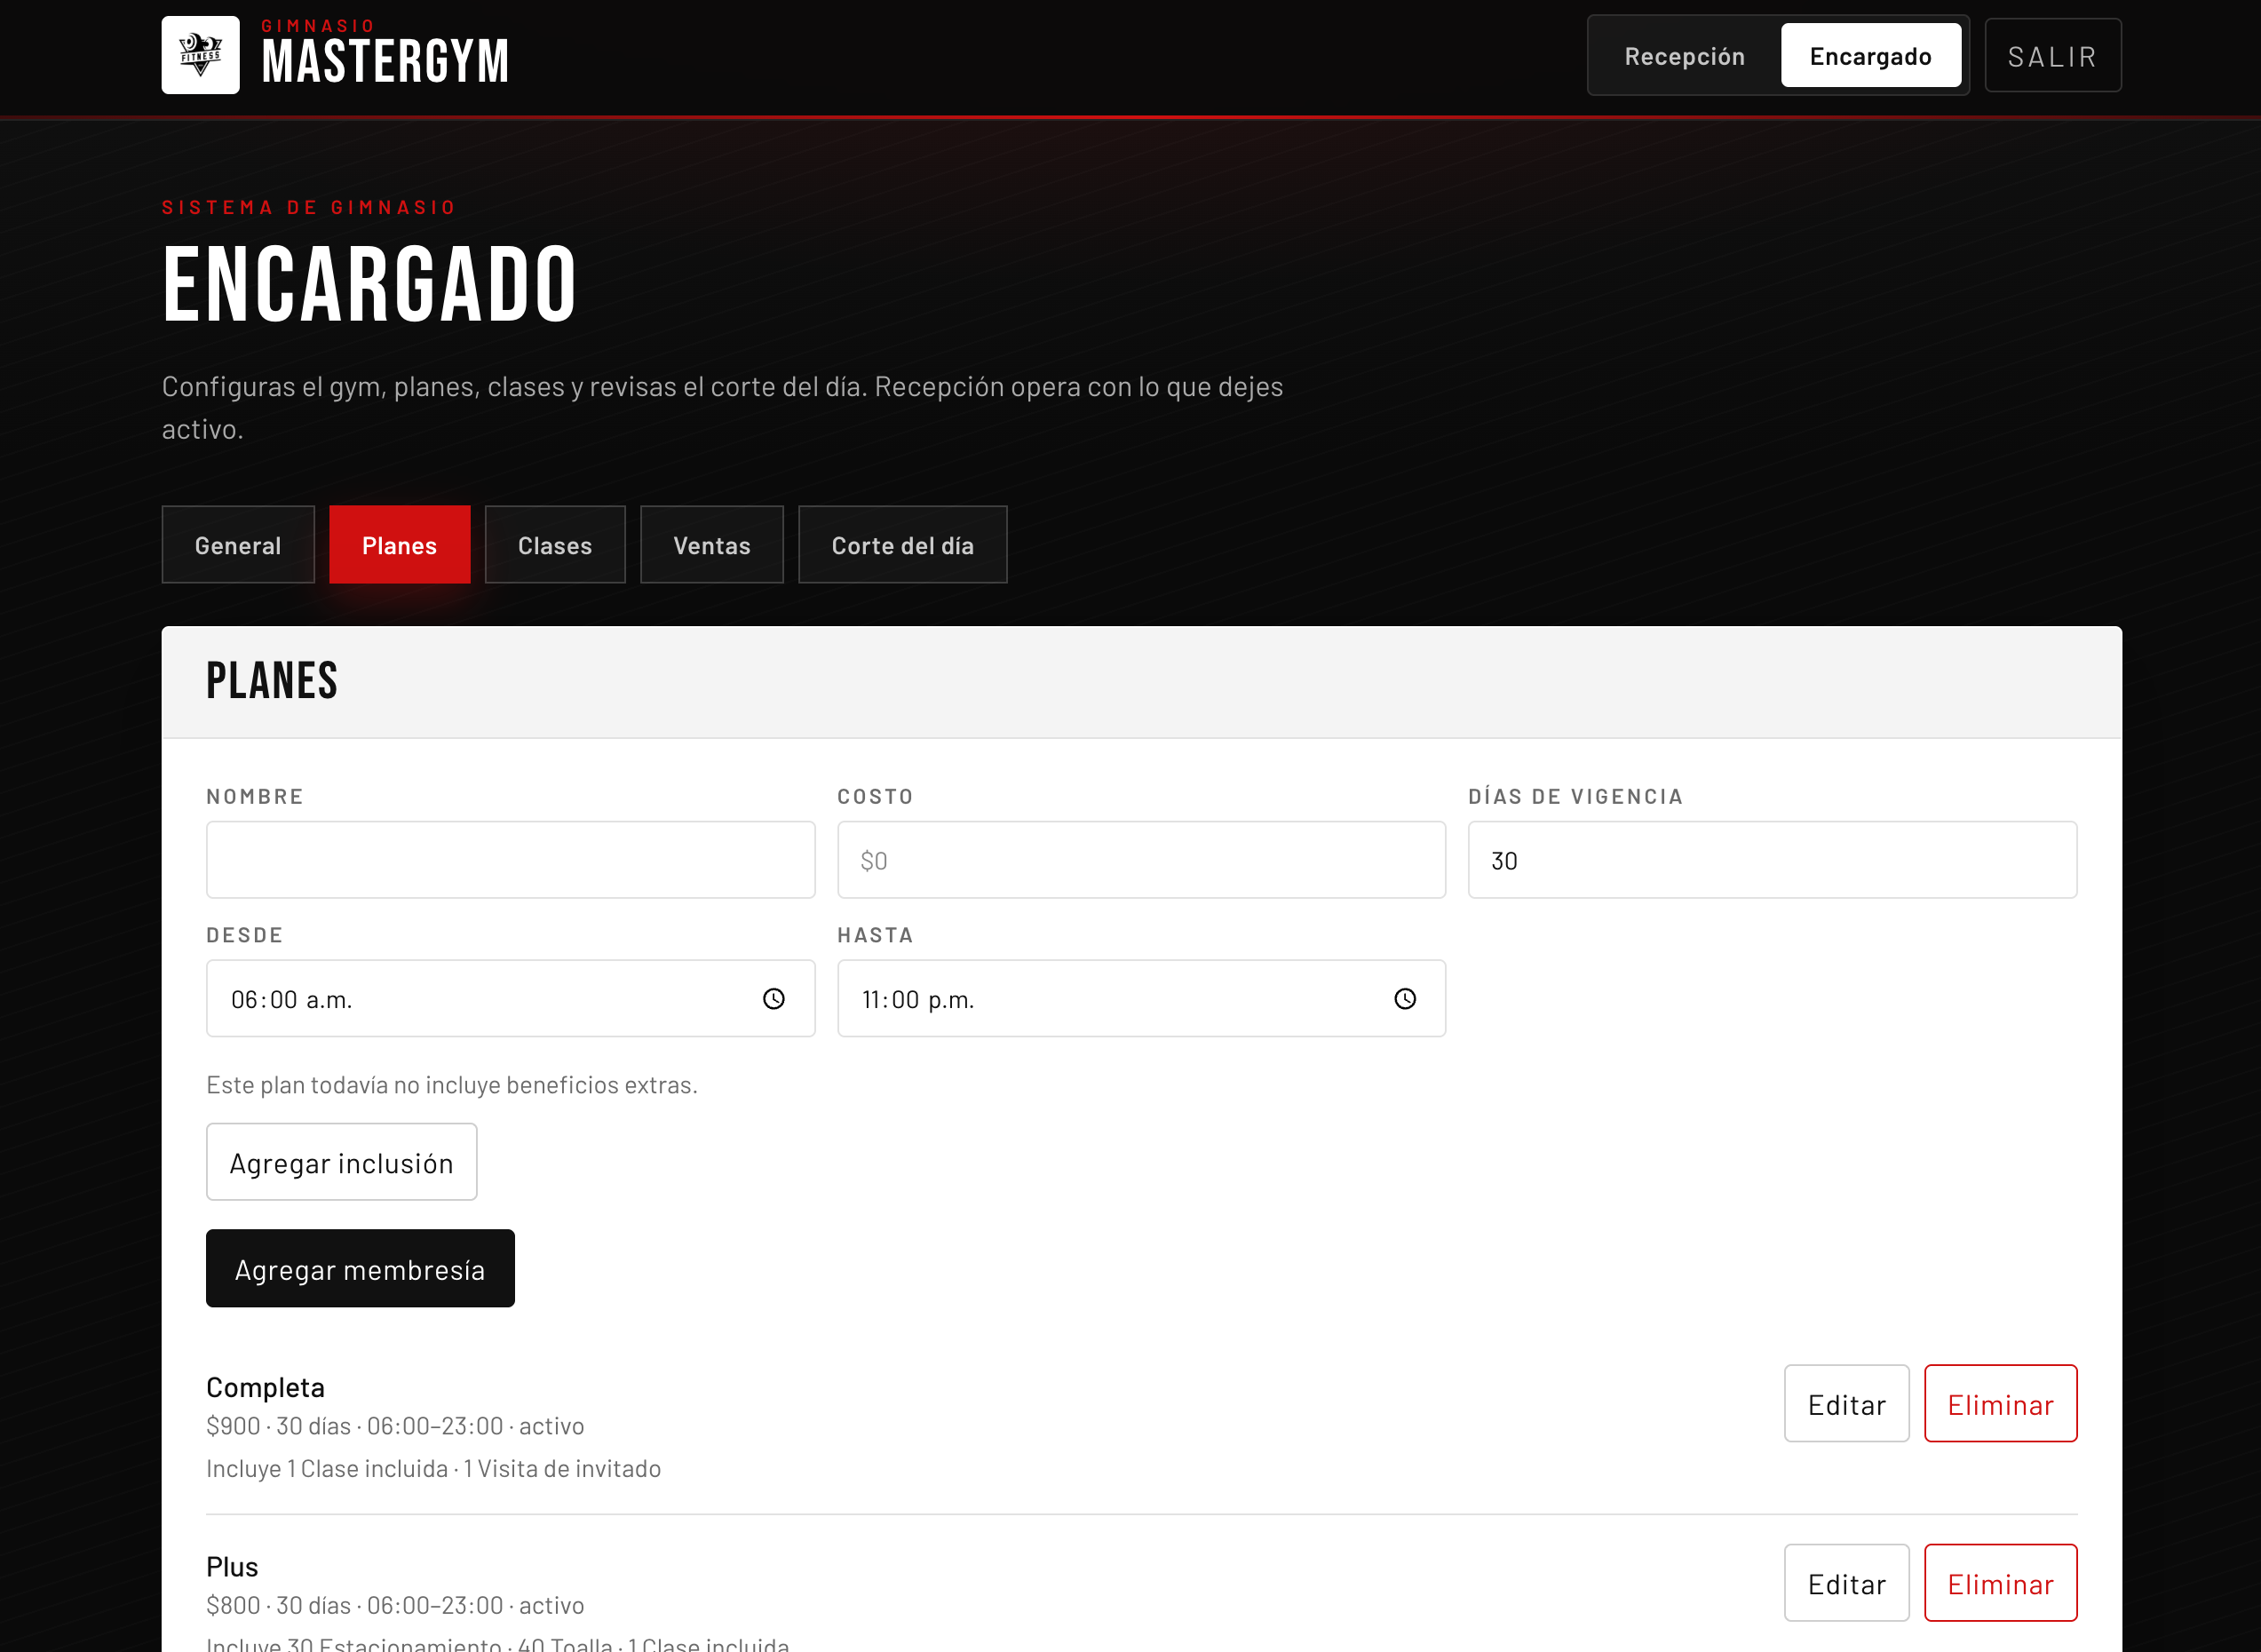Click the Hasta time value 11:00 p.m.
Screen dimensions: 2261x1652
[x=918, y=1000]
